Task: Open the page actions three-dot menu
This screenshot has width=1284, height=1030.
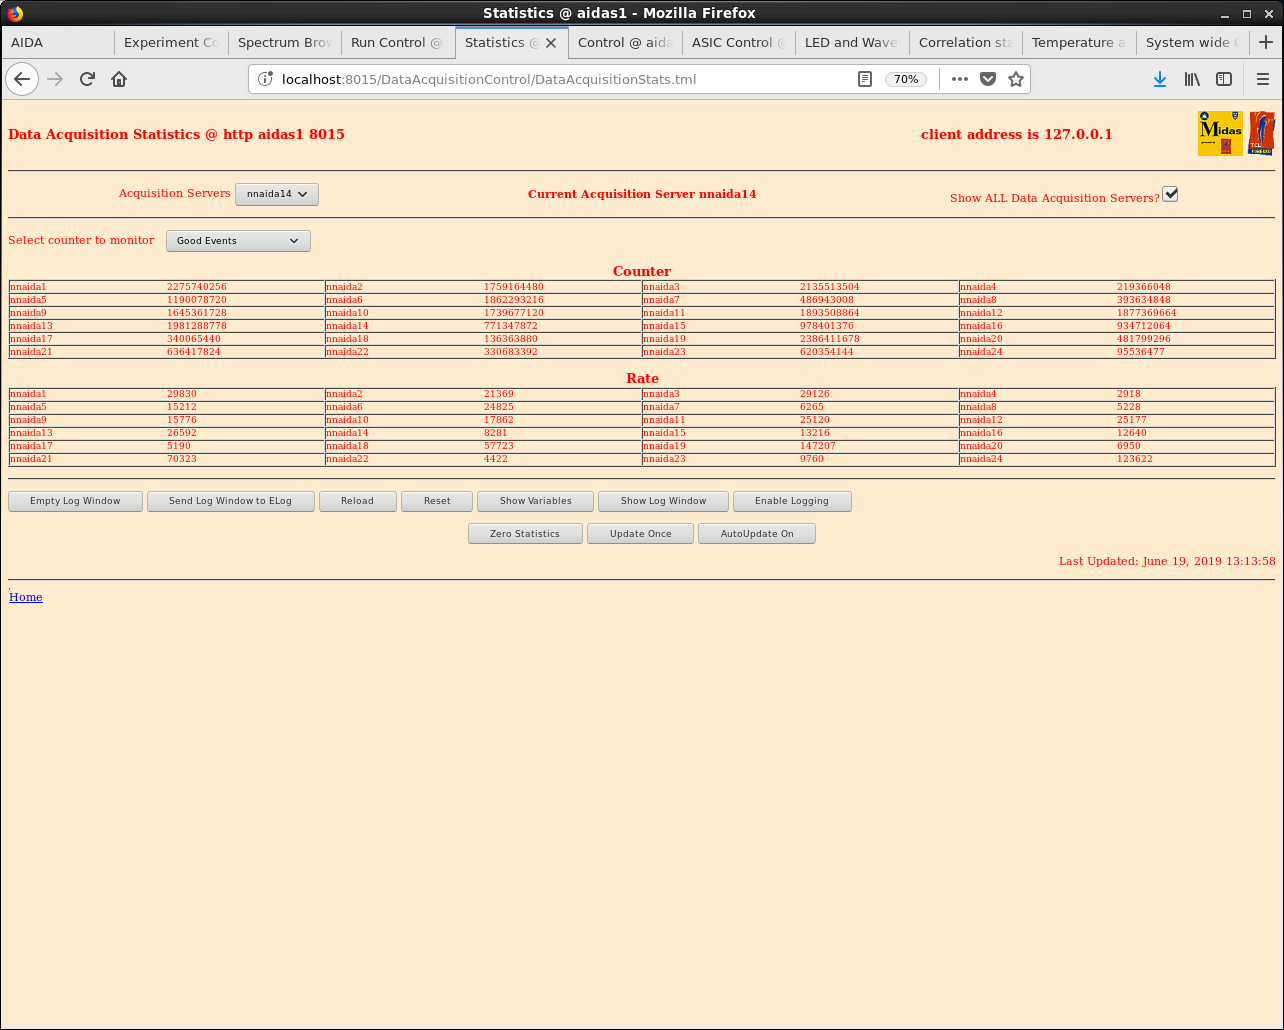Action: [959, 79]
